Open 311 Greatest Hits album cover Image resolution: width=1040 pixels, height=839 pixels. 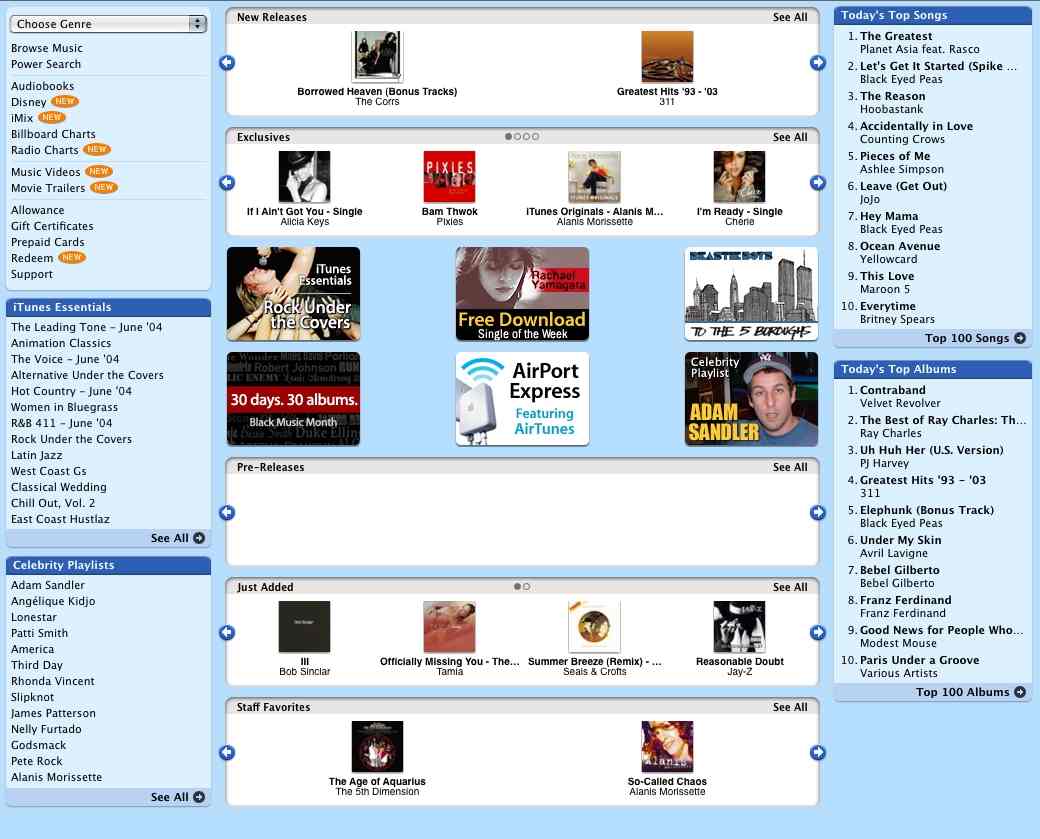(x=667, y=56)
